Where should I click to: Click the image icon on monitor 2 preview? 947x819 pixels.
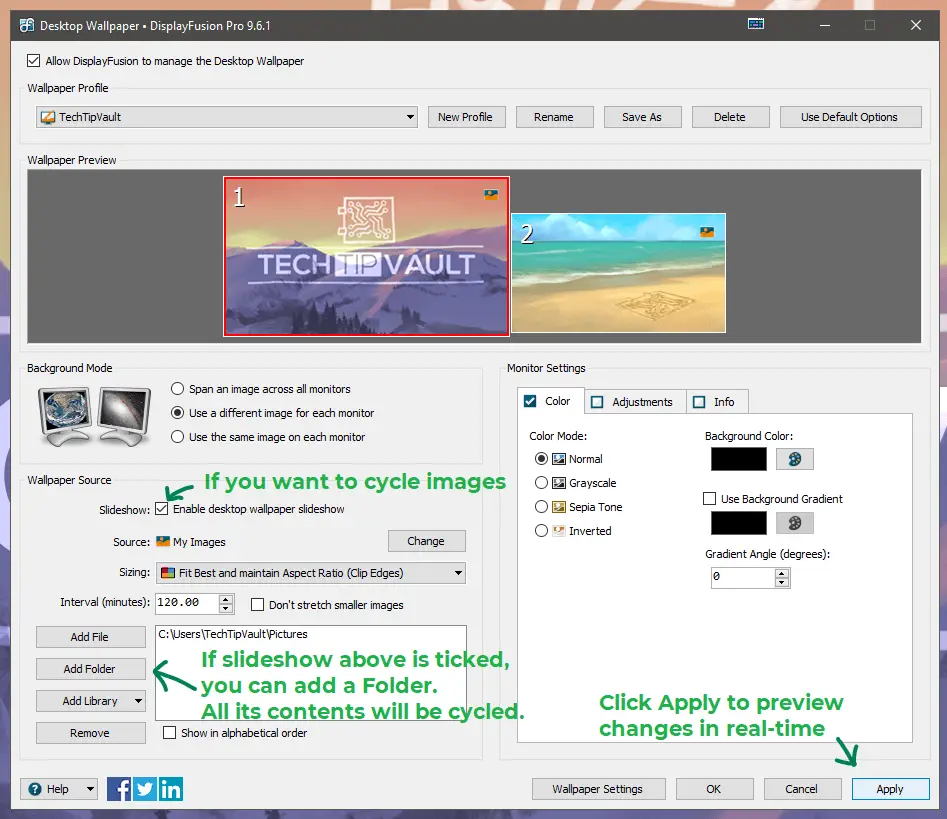click(x=707, y=232)
